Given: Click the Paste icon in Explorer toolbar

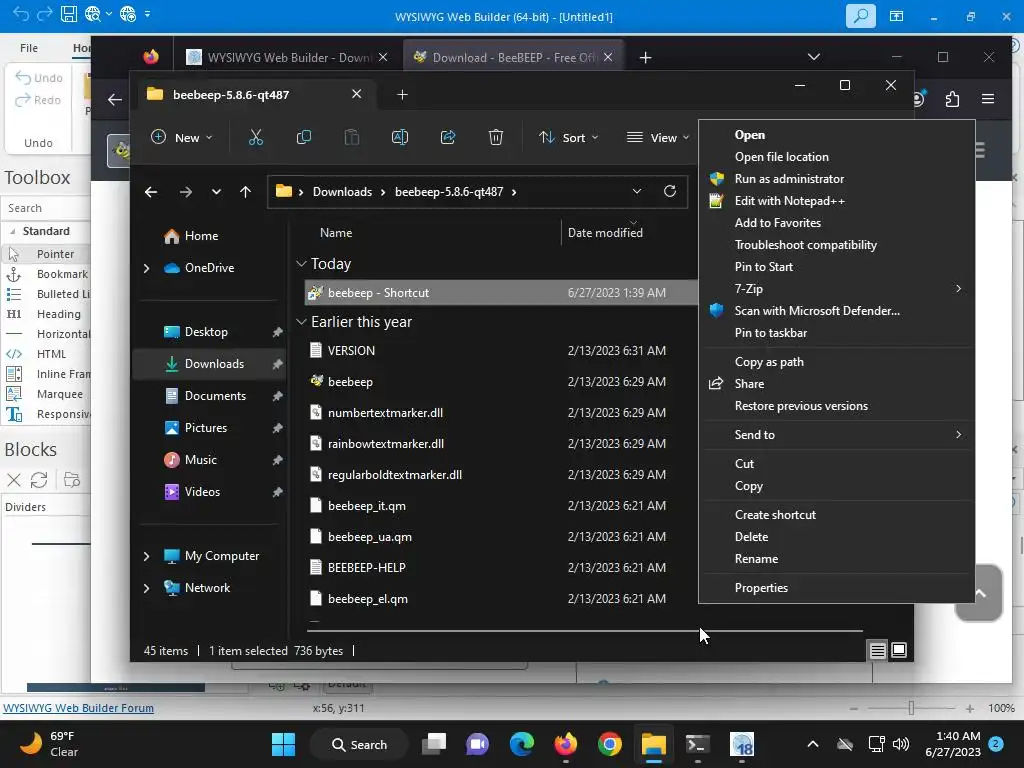Looking at the screenshot, I should [x=351, y=137].
